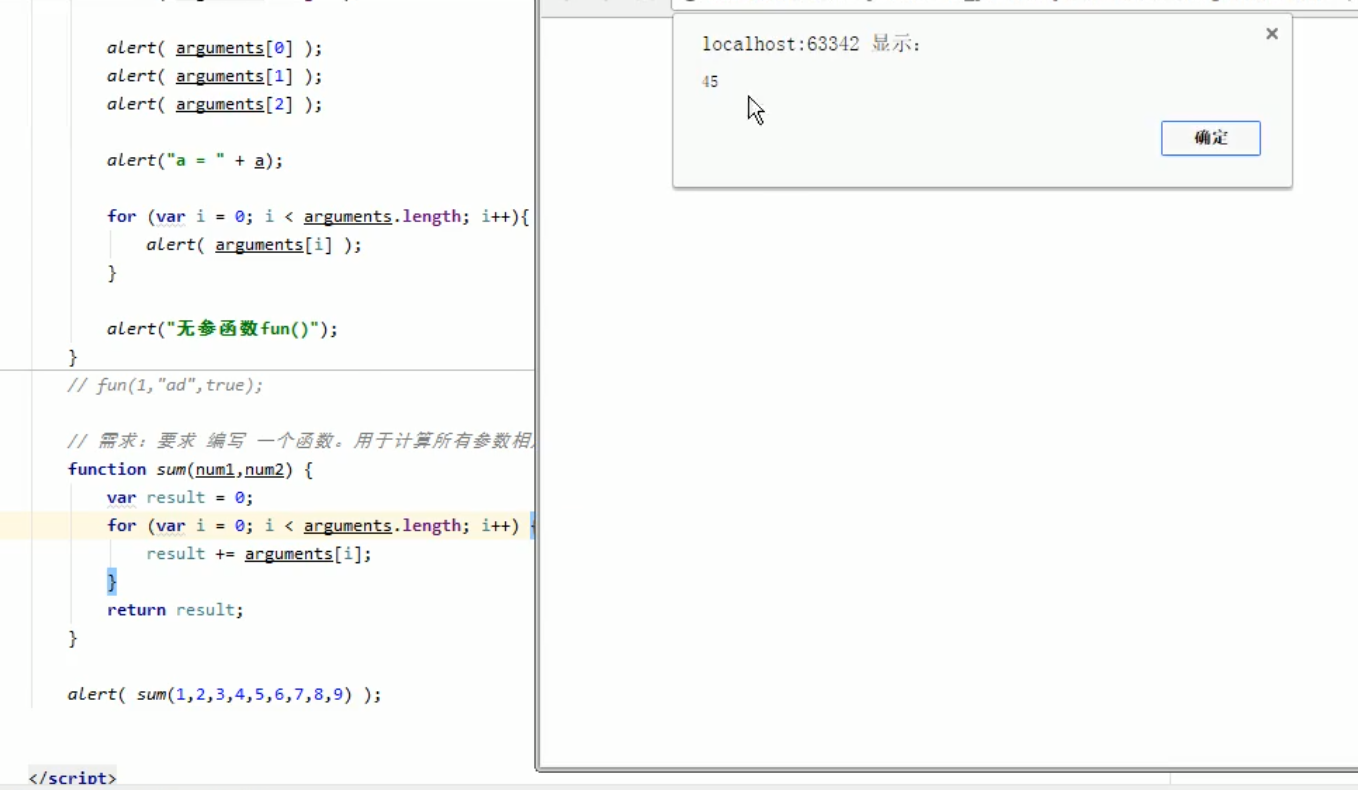Click the return result line
Screen dimensions: 1358x790
tap(175, 609)
